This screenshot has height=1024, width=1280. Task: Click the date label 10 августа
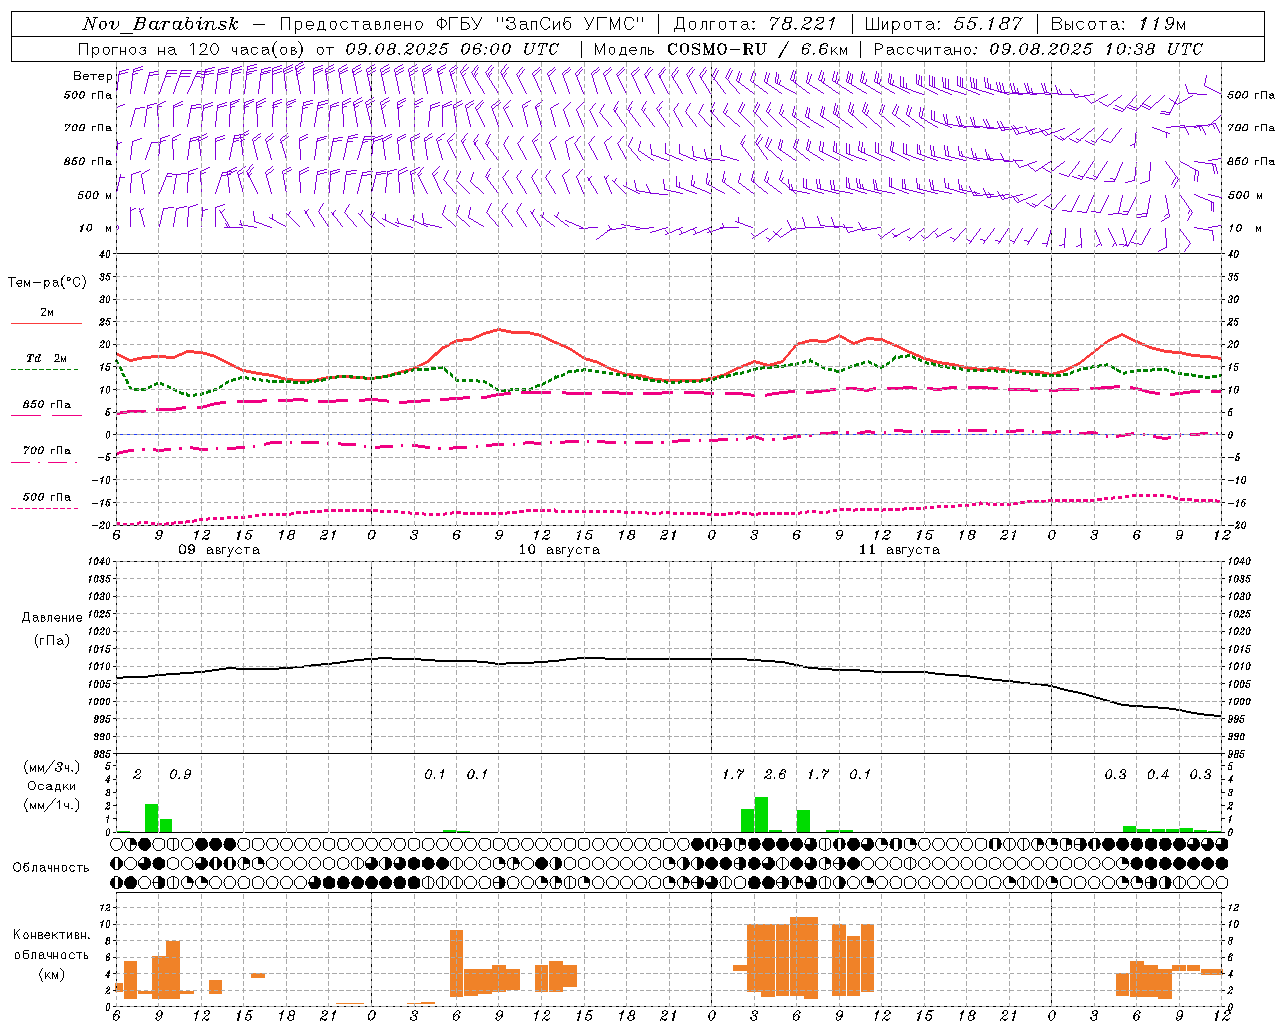point(559,550)
